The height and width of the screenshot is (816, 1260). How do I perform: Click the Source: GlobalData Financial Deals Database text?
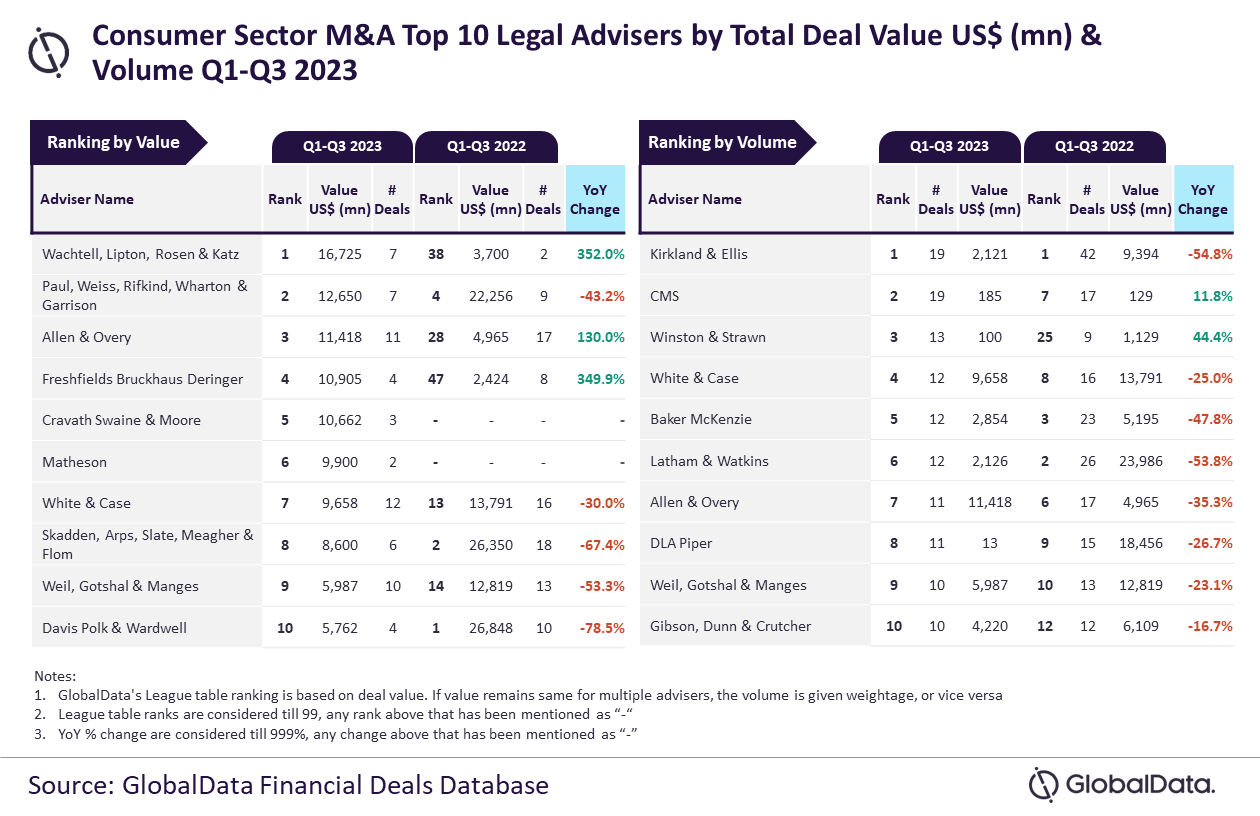click(x=288, y=784)
